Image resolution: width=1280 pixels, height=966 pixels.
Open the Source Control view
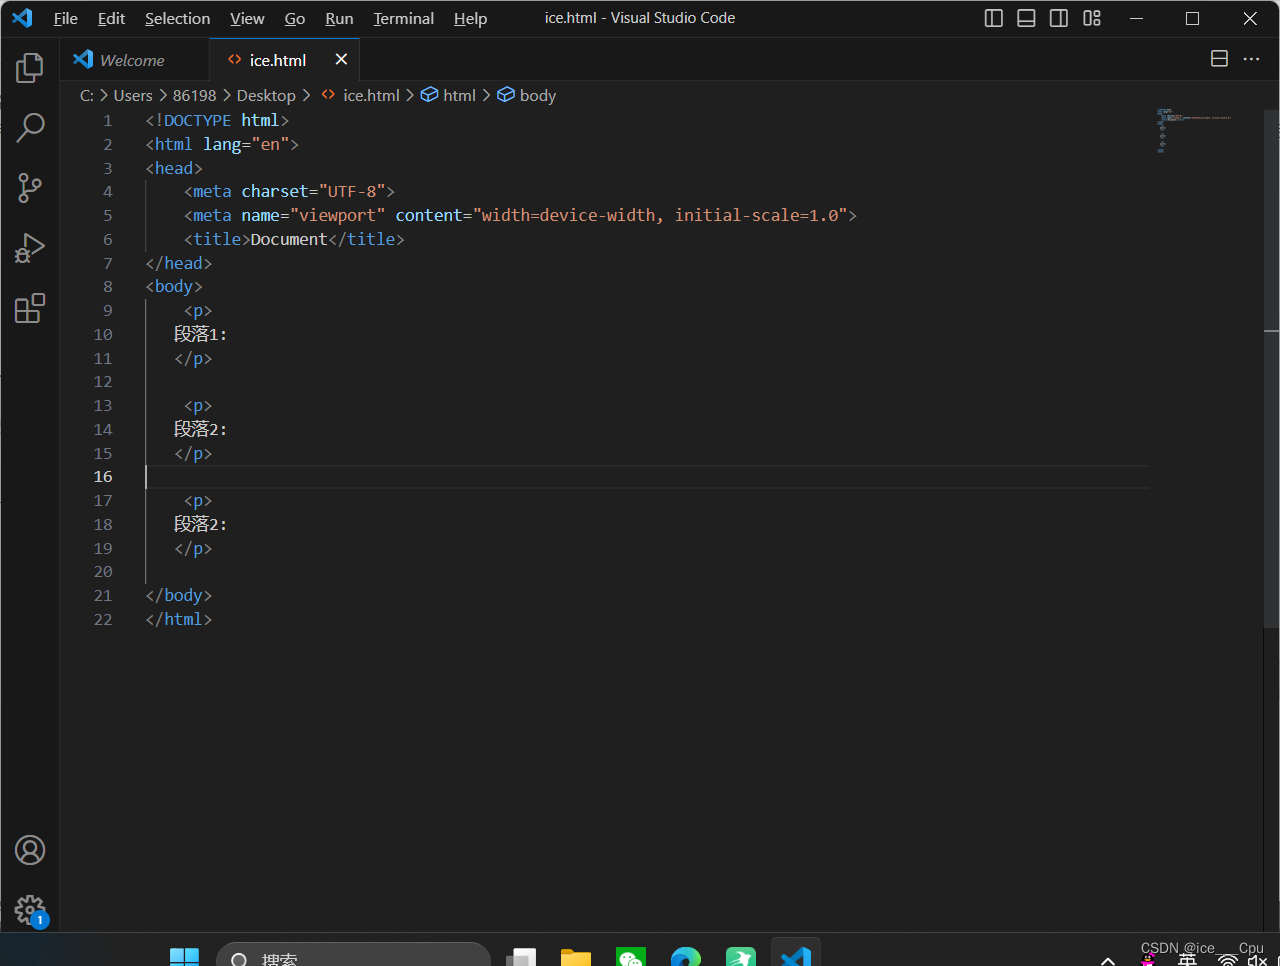30,188
